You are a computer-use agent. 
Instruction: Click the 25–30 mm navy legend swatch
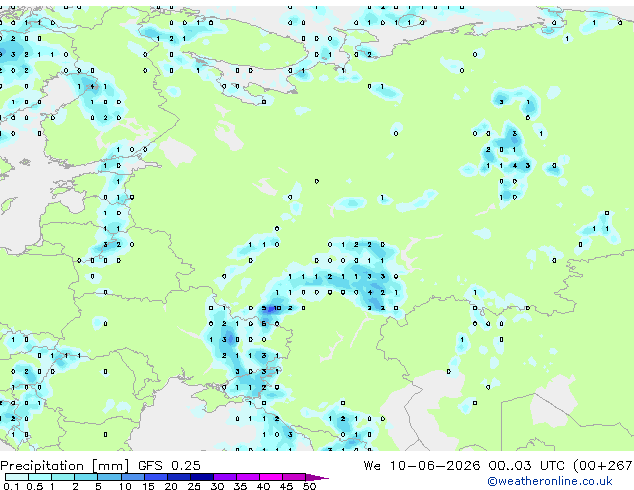(201, 477)
